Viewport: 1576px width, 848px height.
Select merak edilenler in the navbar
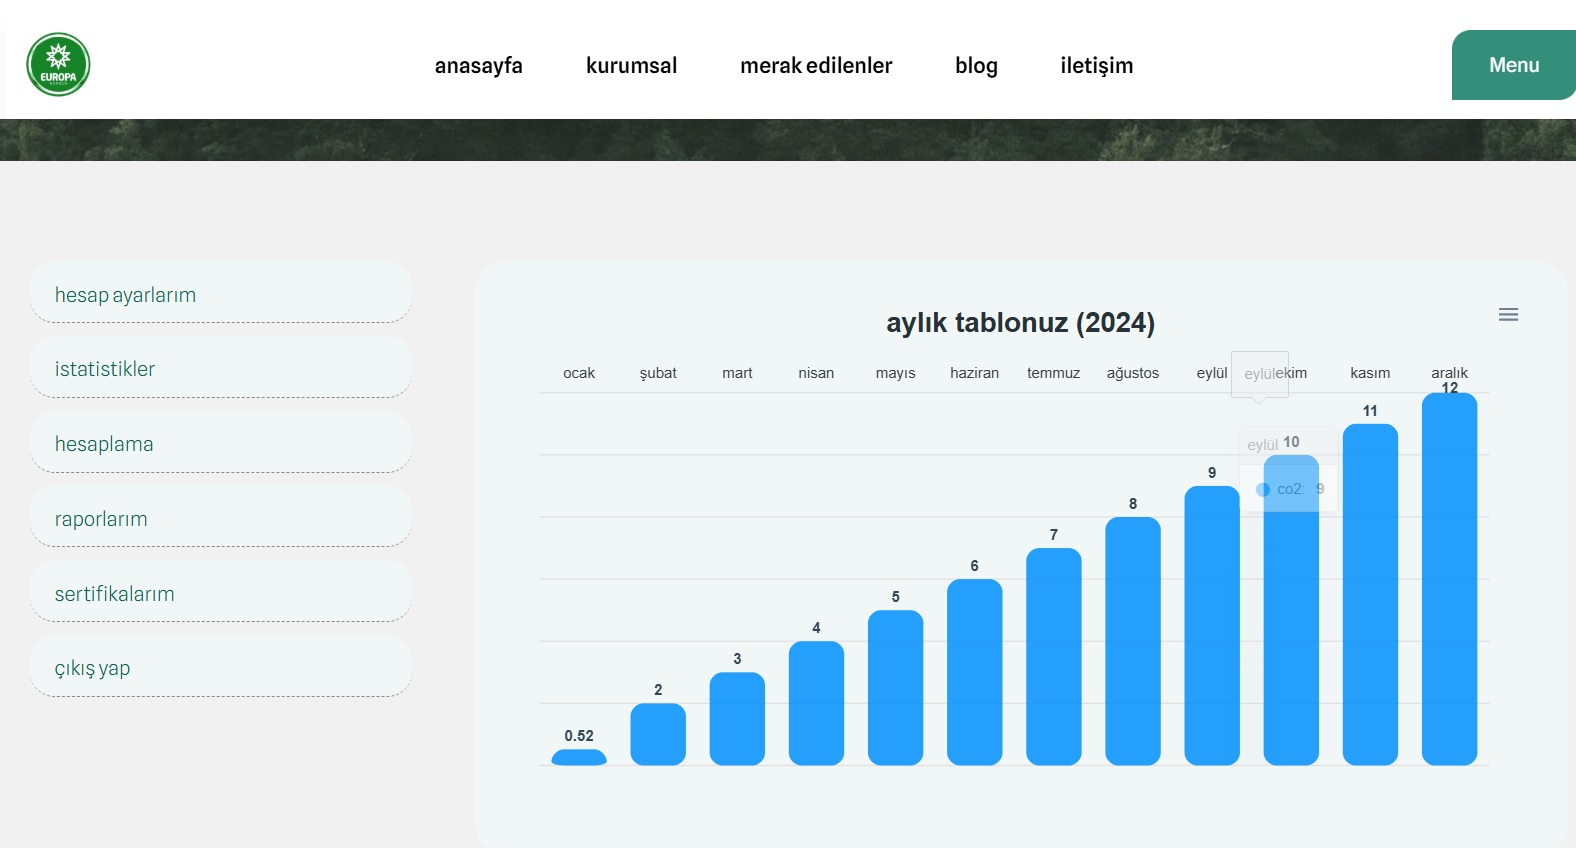(815, 66)
